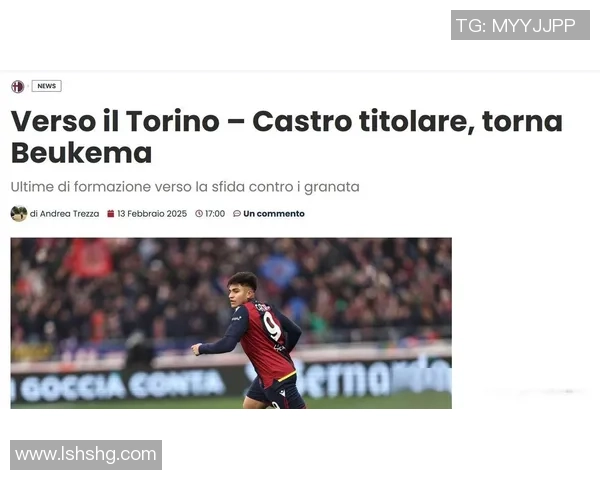Click the player's face in the photo
This screenshot has height=480, width=600.
[x=239, y=294]
